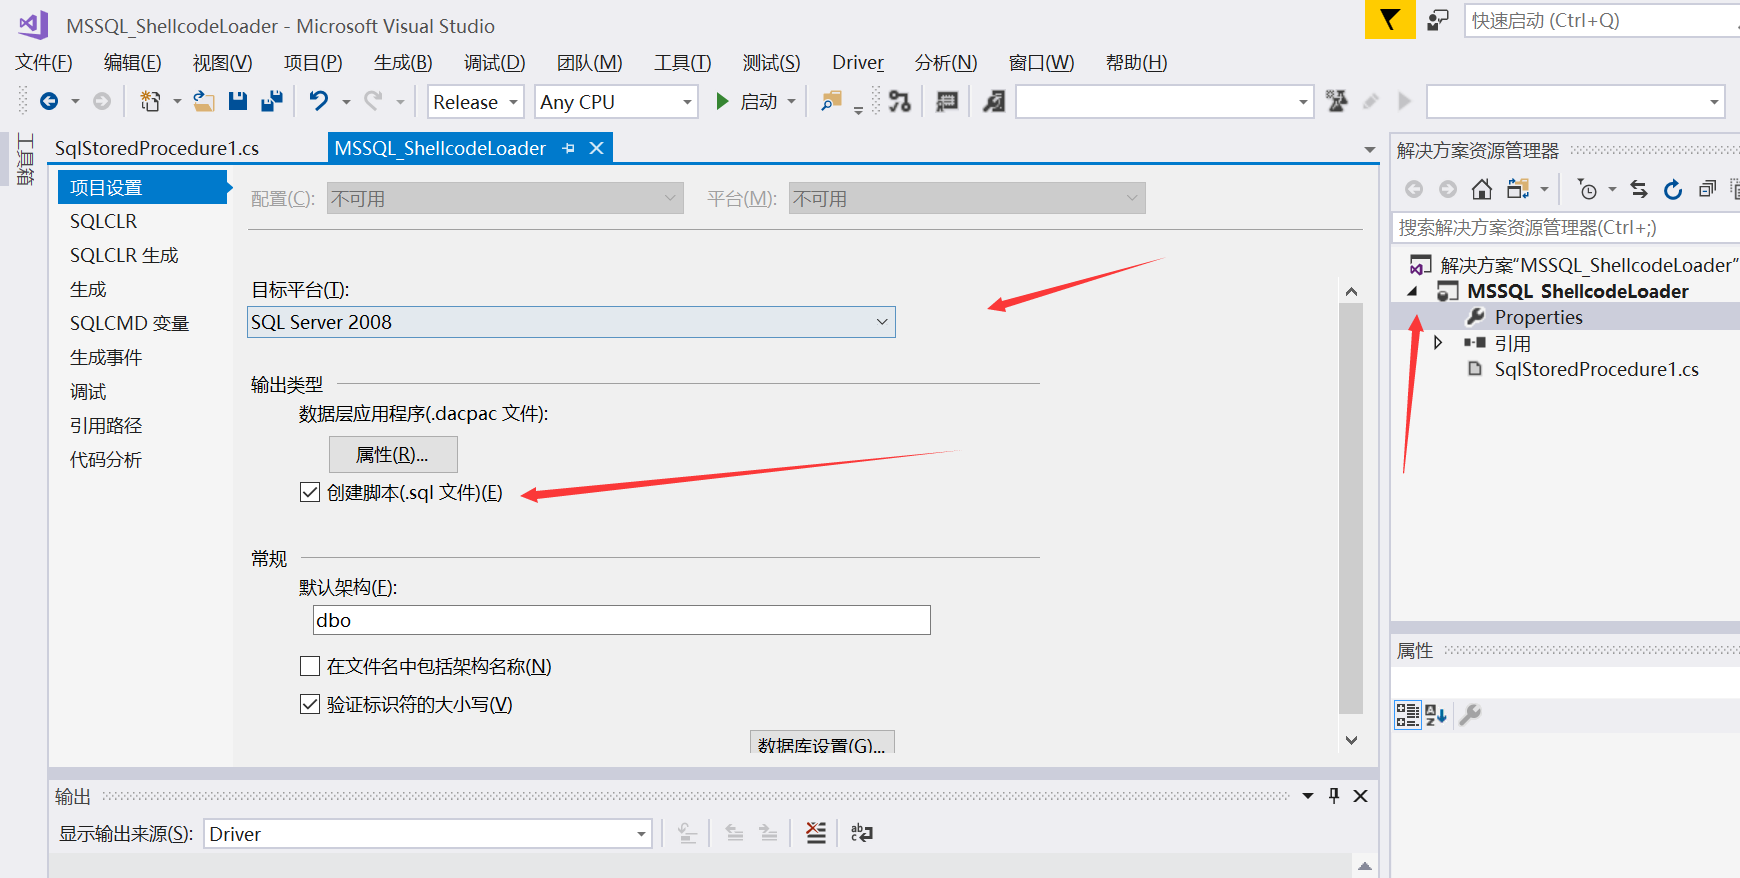
Task: Click the Find in Files icon
Action: pyautogui.click(x=831, y=101)
